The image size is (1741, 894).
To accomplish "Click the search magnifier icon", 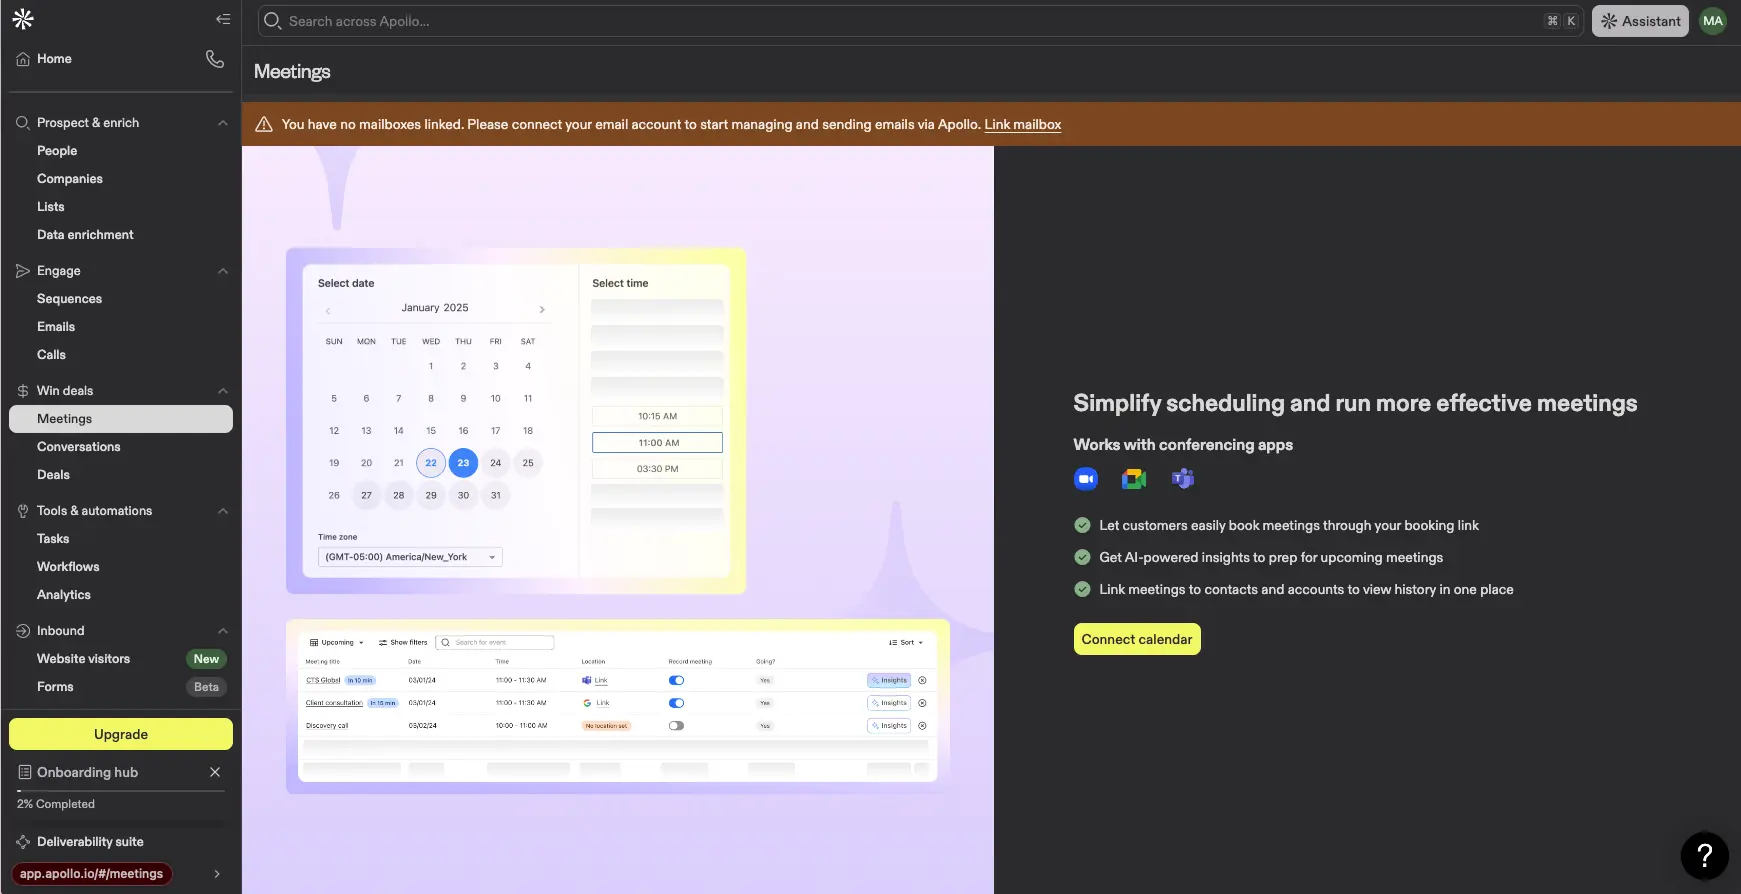I will pyautogui.click(x=272, y=21).
